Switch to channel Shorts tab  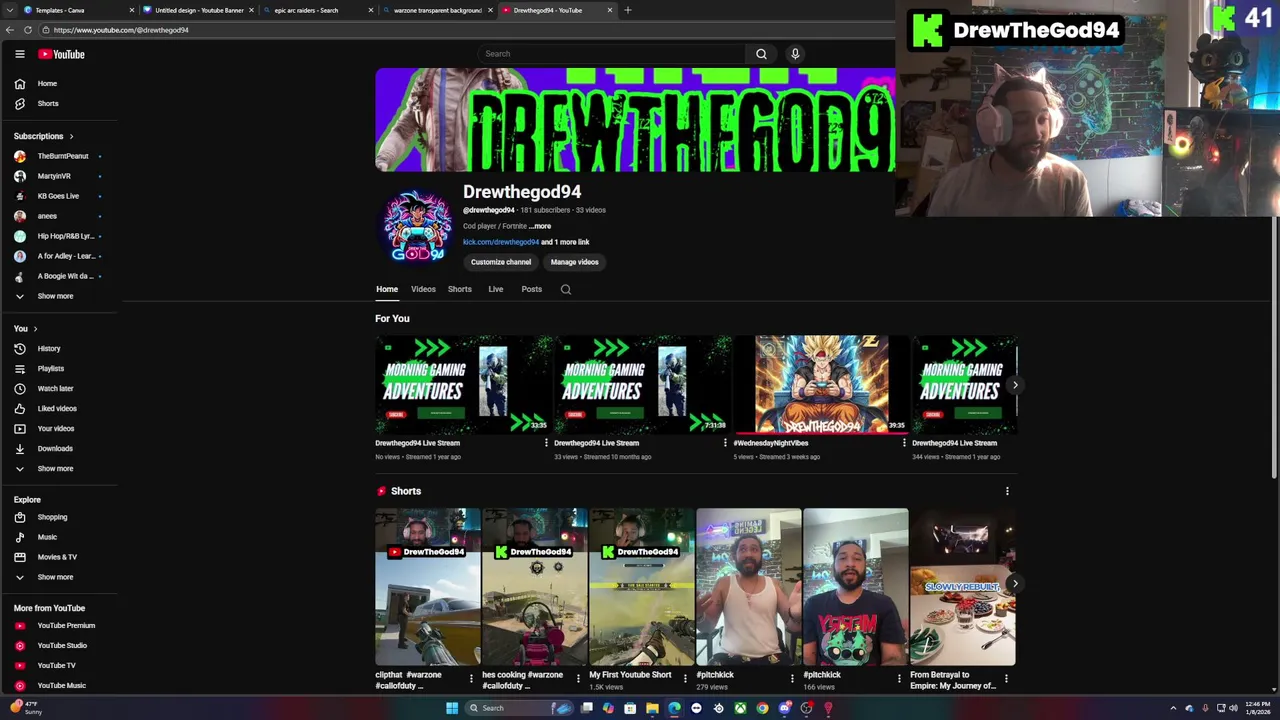(x=459, y=290)
